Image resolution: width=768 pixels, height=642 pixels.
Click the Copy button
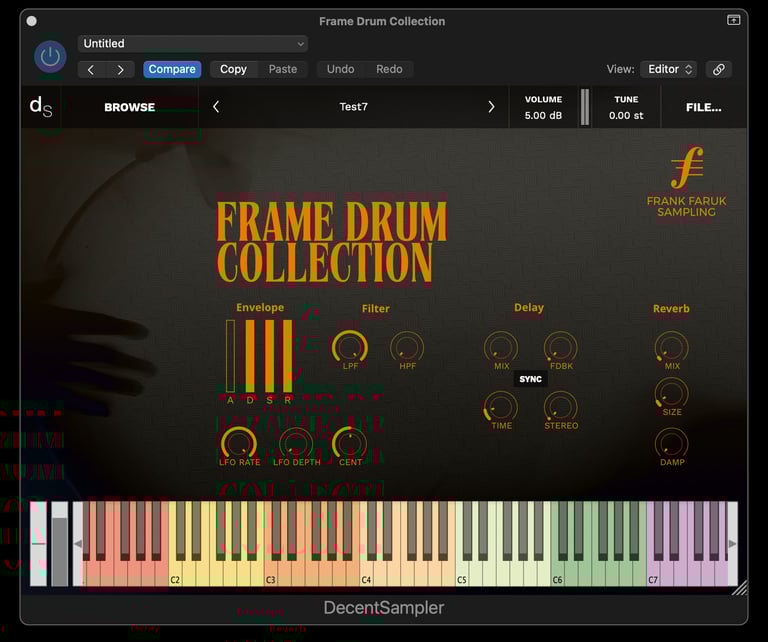[233, 69]
